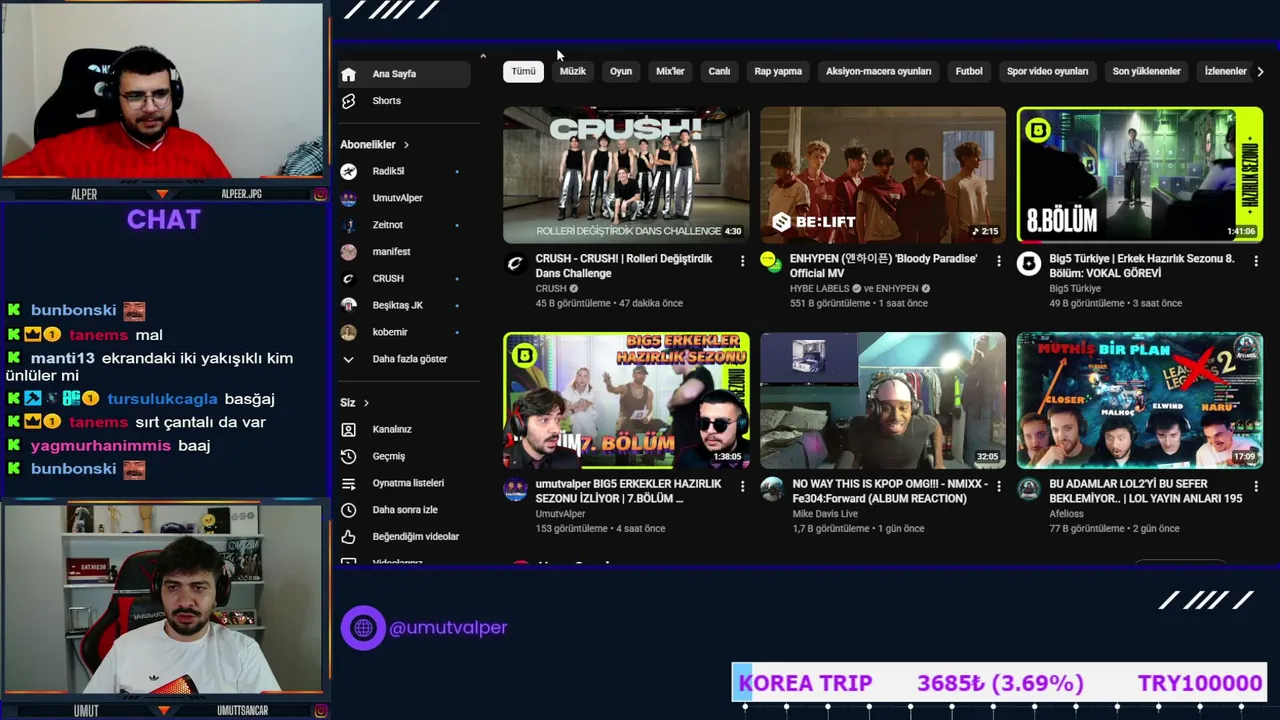Image resolution: width=1280 pixels, height=720 pixels.
Task: Open UmutvAlper avatar in subscriptions list
Action: click(x=348, y=198)
